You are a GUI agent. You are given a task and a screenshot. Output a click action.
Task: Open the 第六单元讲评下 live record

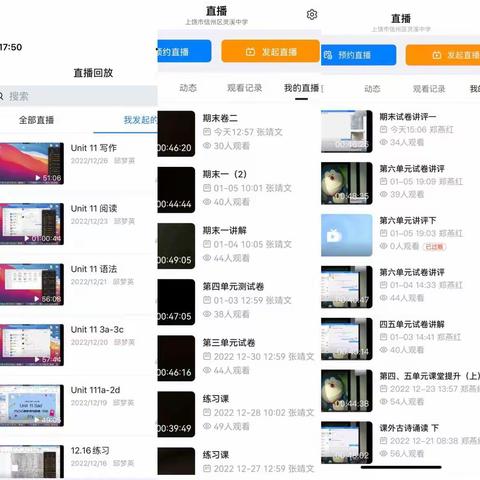408,220
